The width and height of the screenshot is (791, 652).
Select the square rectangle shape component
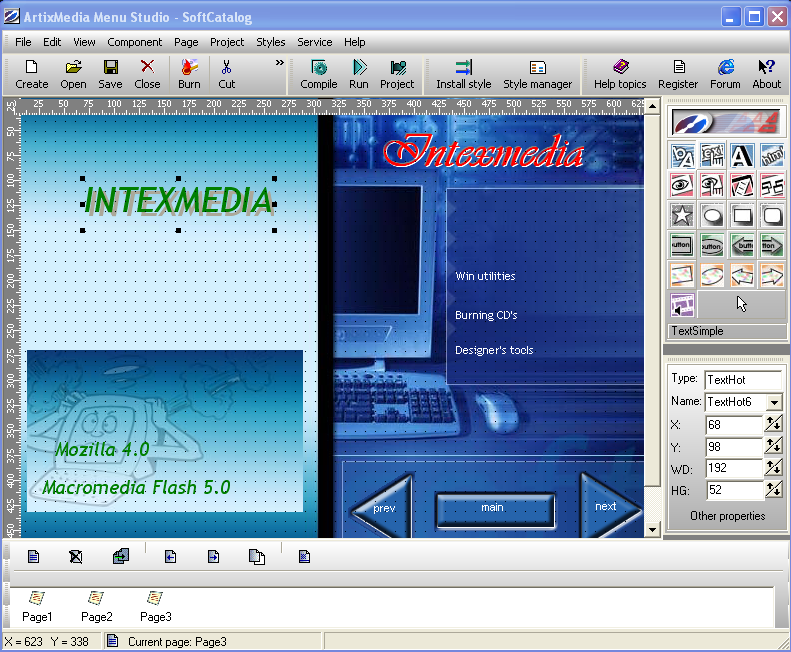[742, 215]
